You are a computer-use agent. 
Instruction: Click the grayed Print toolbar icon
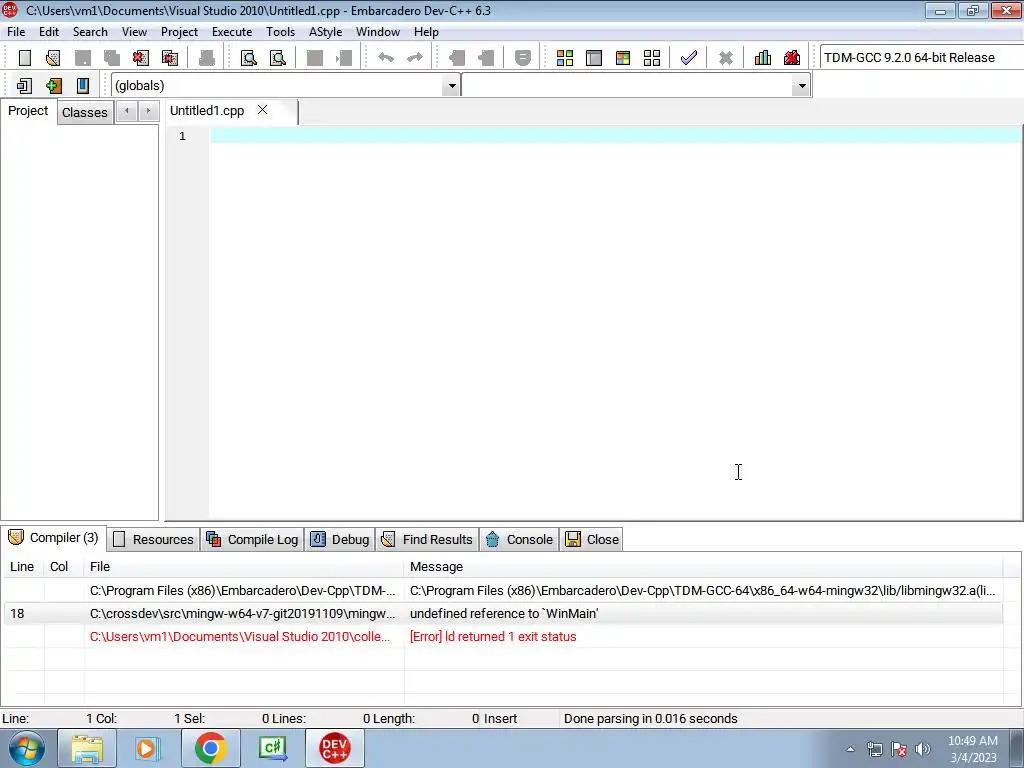pyautogui.click(x=206, y=57)
